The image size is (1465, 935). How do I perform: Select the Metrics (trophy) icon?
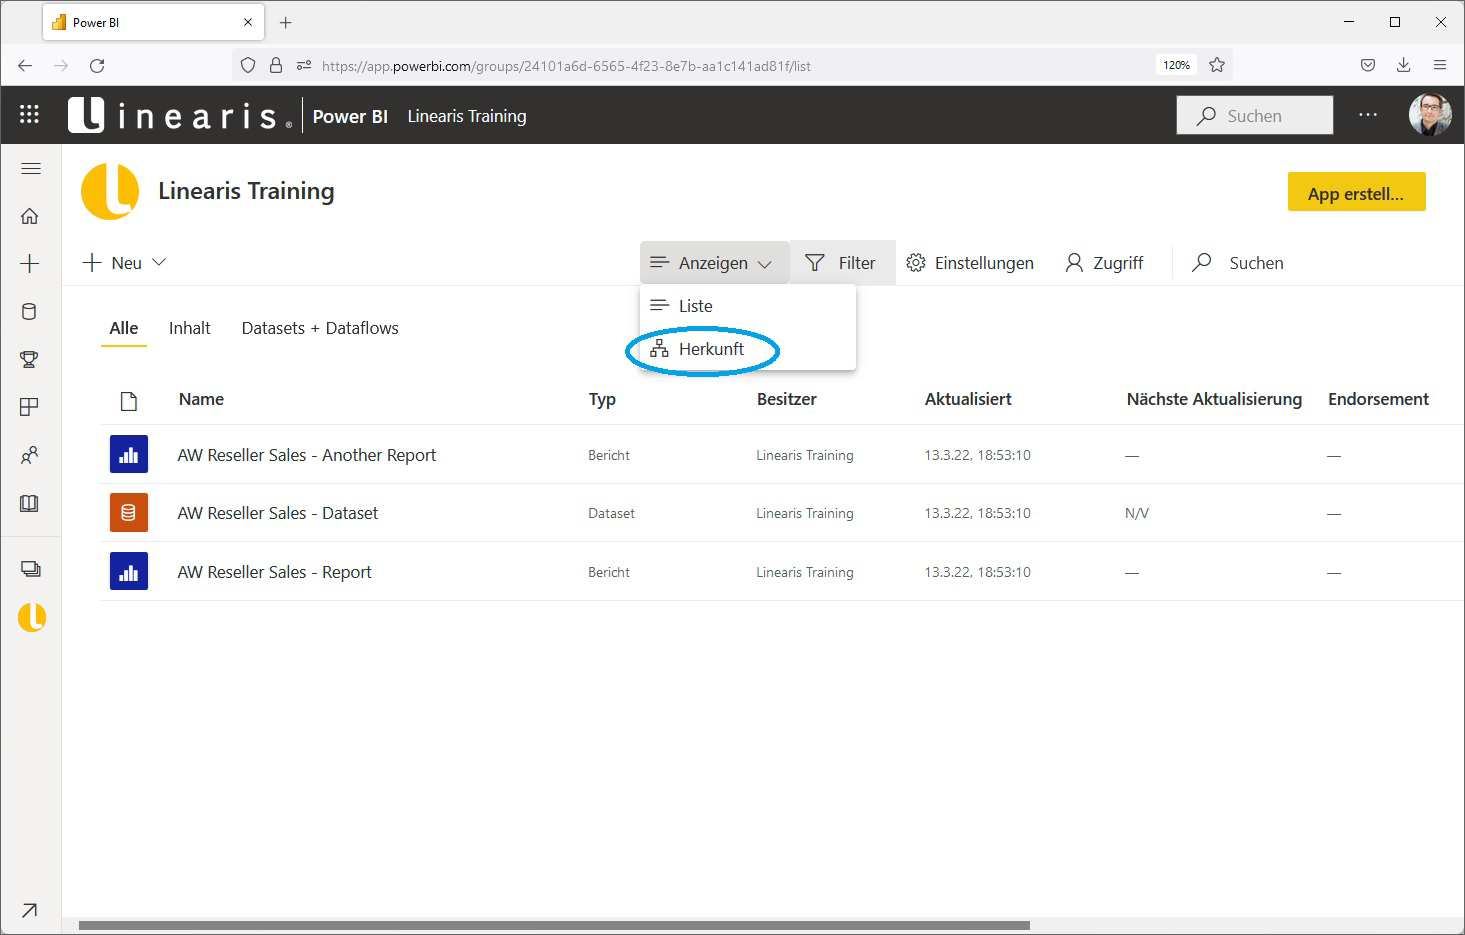[x=30, y=359]
